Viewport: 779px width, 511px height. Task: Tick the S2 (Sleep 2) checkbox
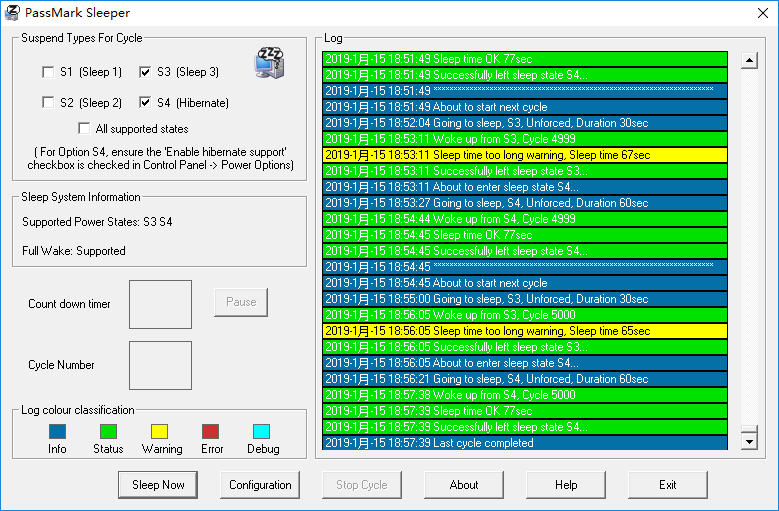pos(48,103)
